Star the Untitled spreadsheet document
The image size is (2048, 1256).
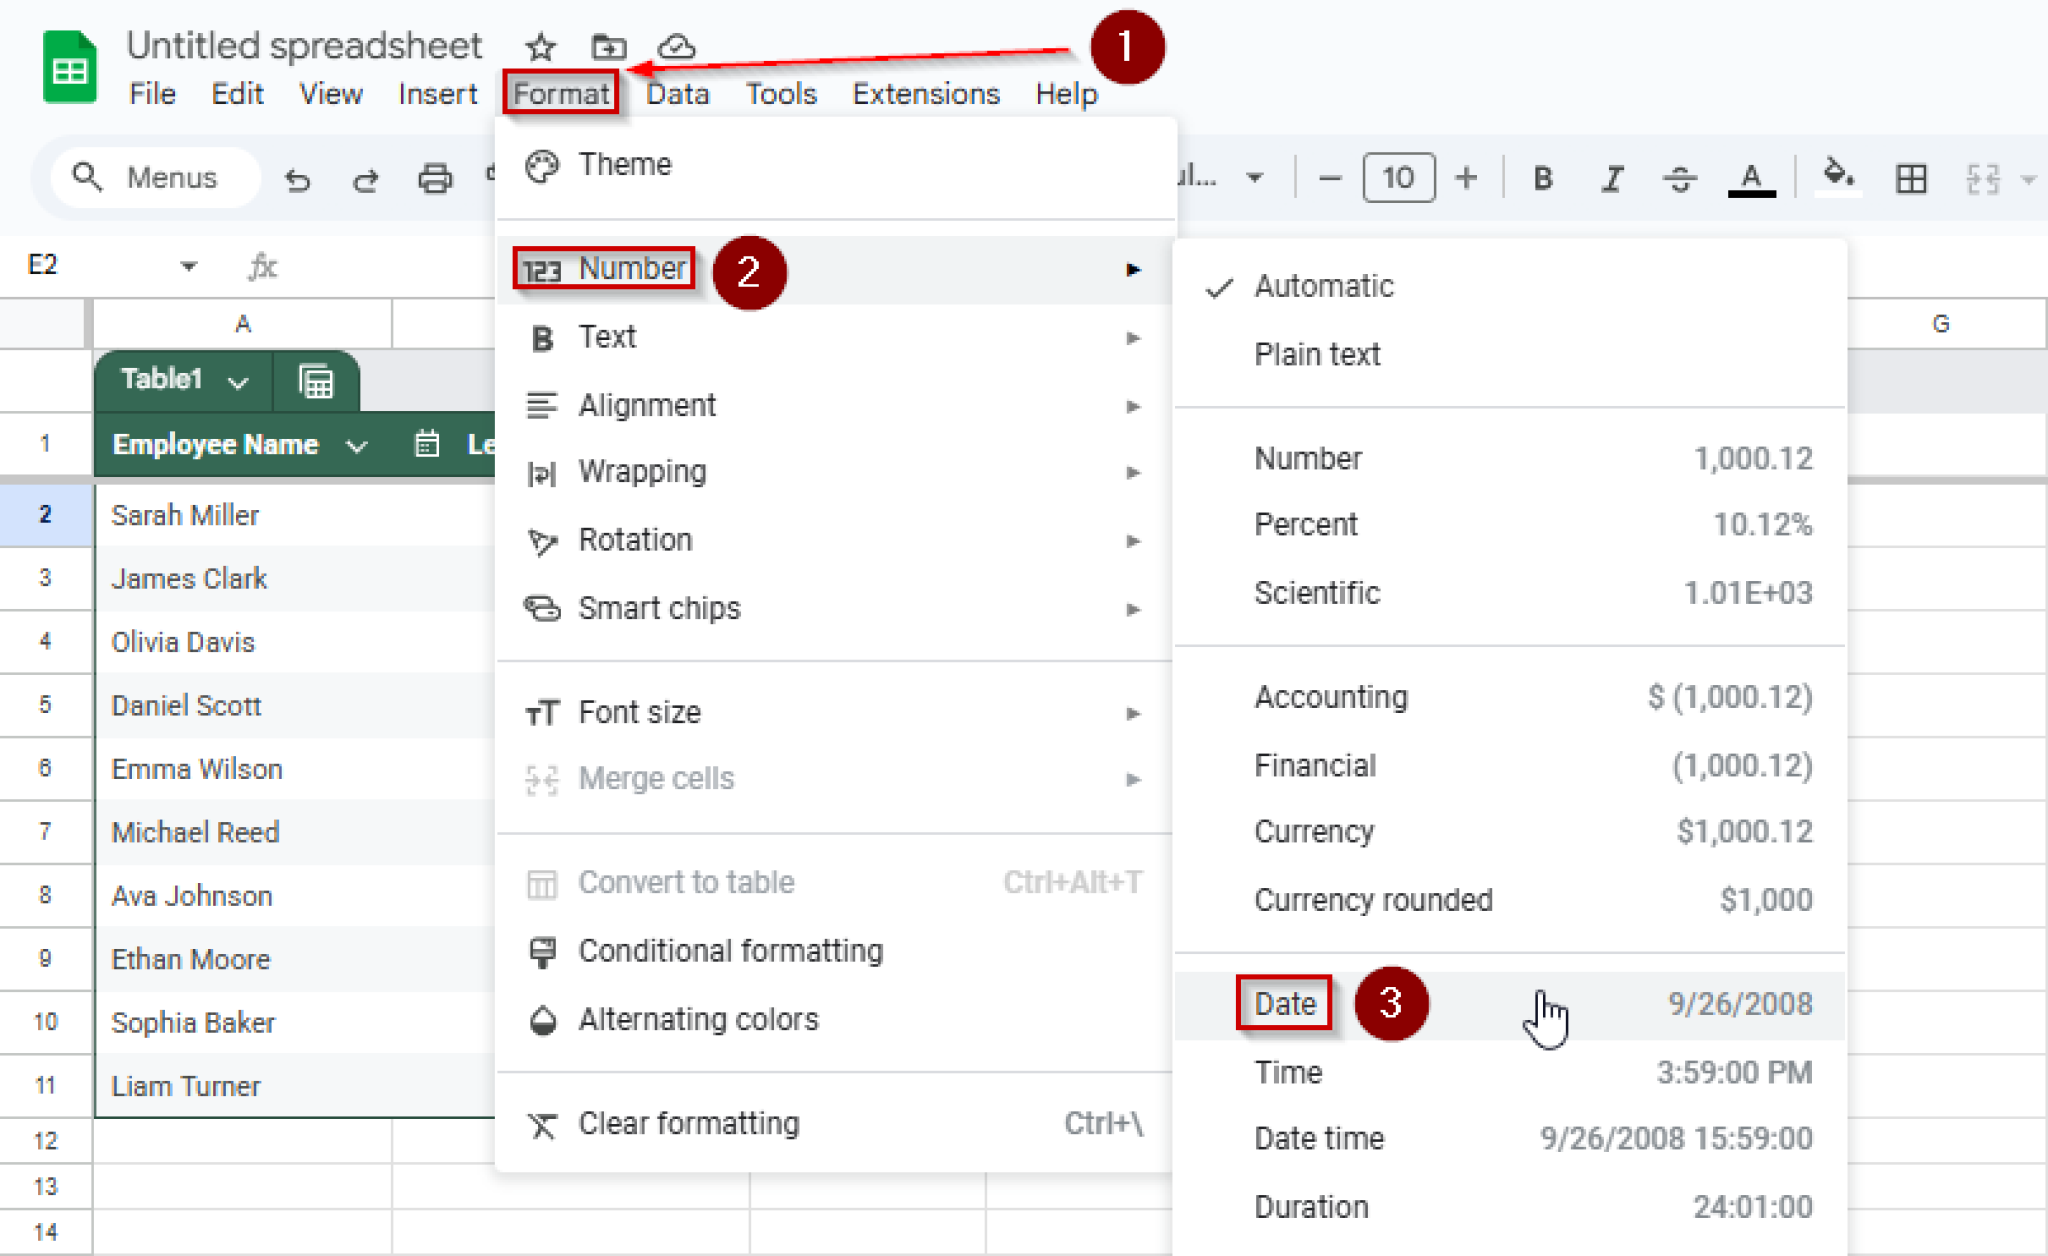540,47
